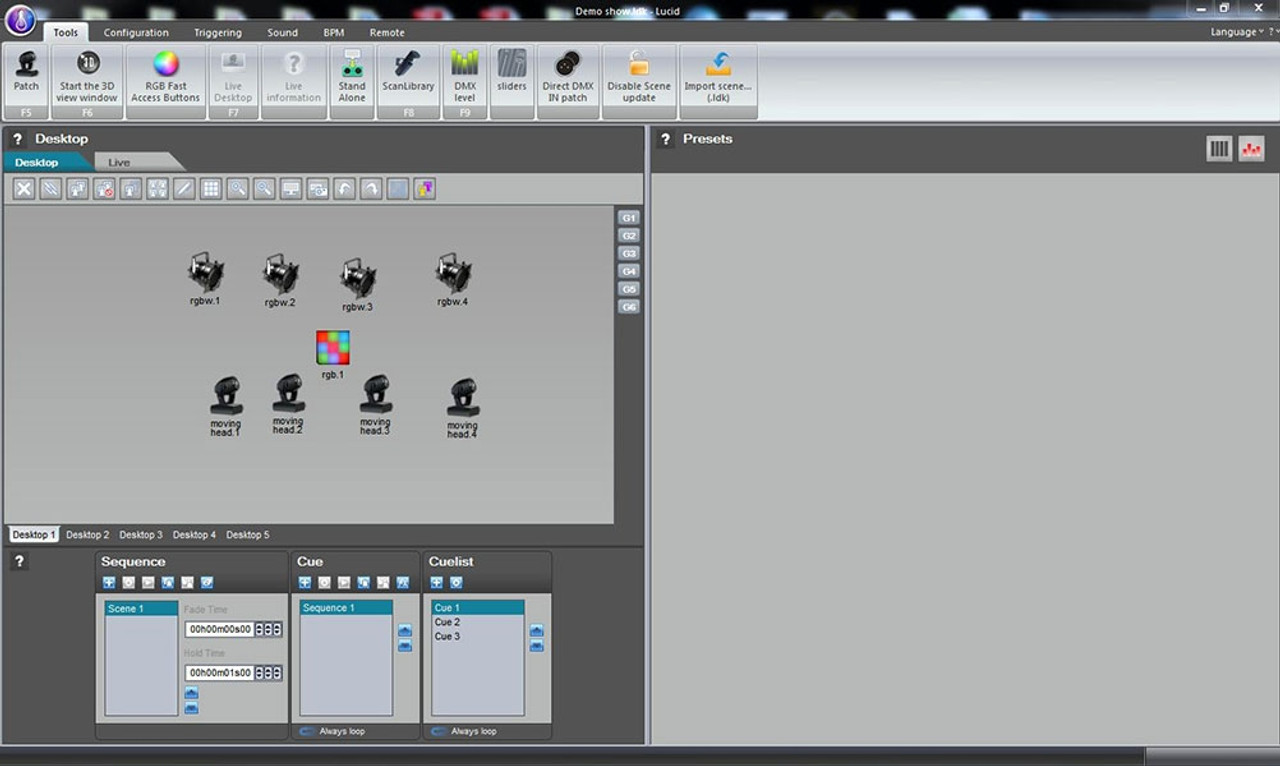Viewport: 1280px width, 766px height.
Task: Click the line tool icon in Desktop toolbar
Action: [x=184, y=188]
